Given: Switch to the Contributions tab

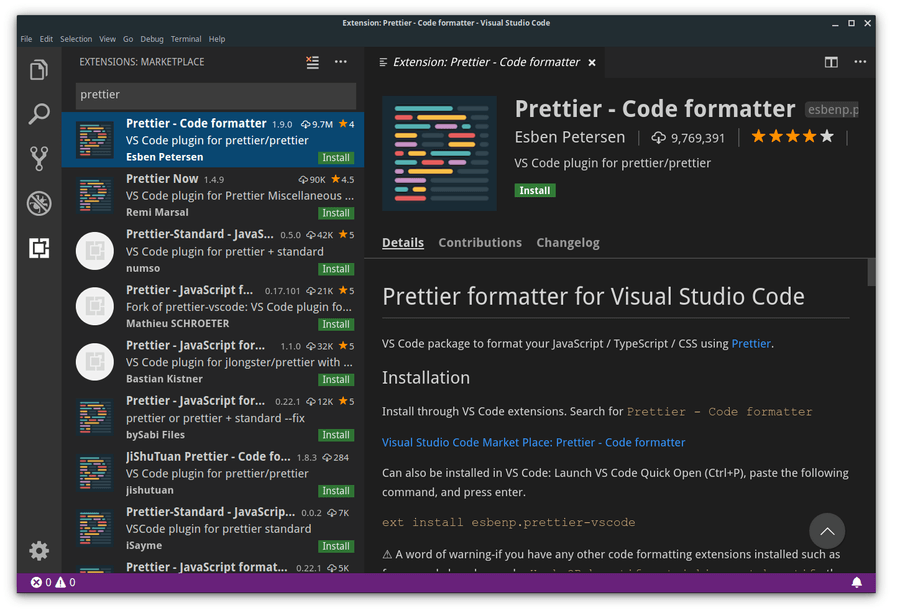Looking at the screenshot, I should point(480,242).
